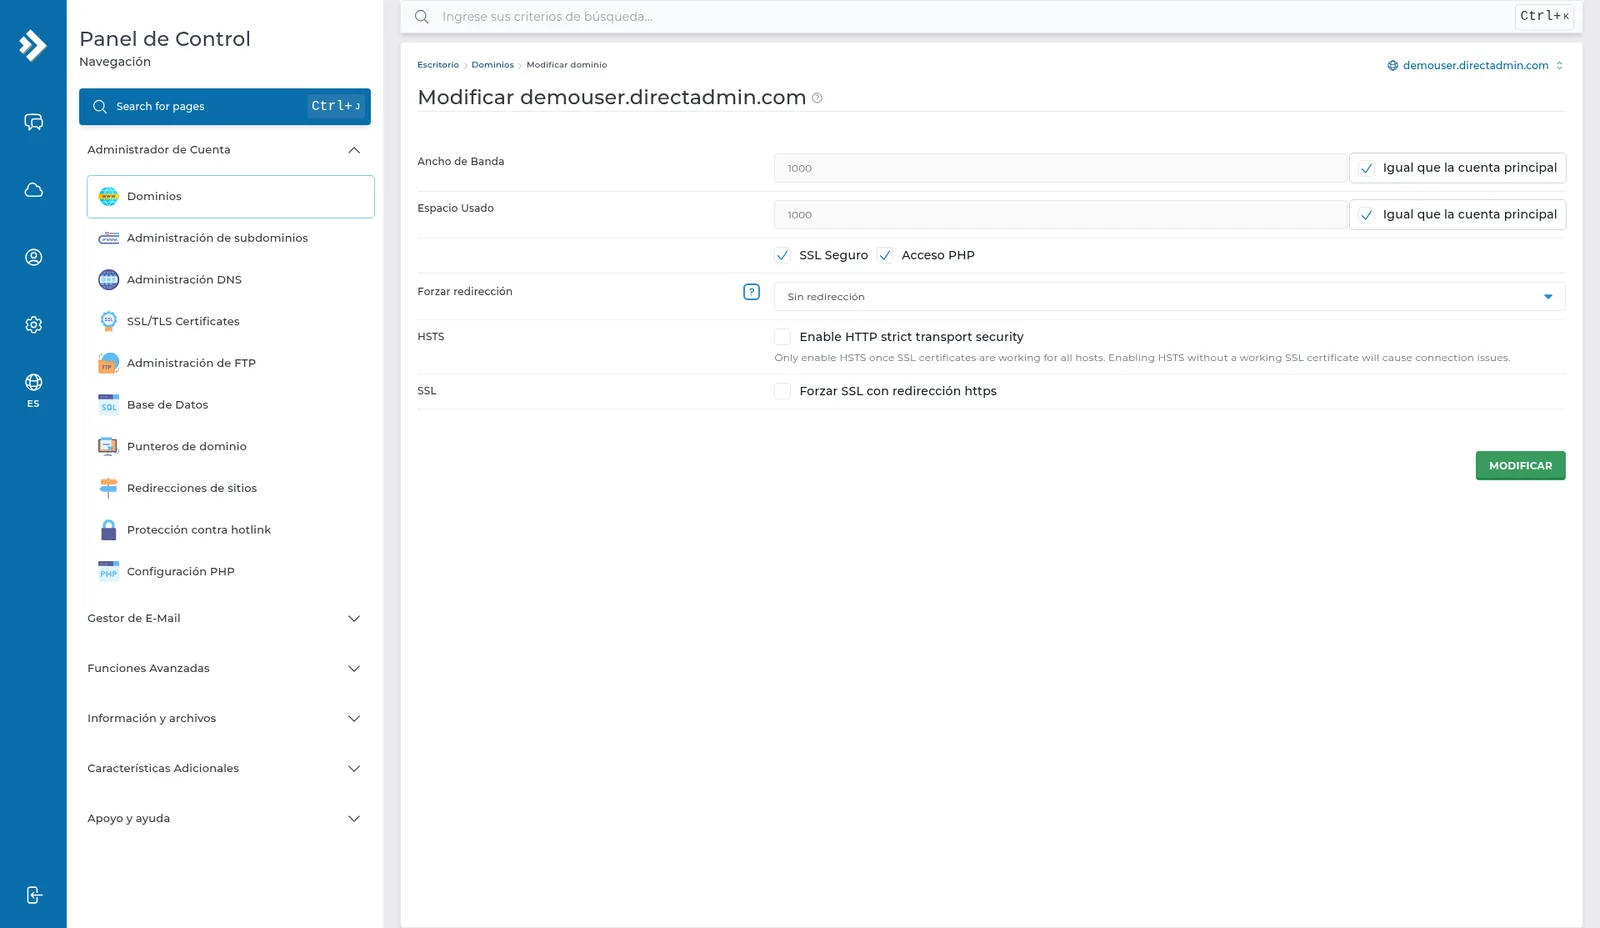Click the MODIFICAR button
The image size is (1600, 928).
1520,466
